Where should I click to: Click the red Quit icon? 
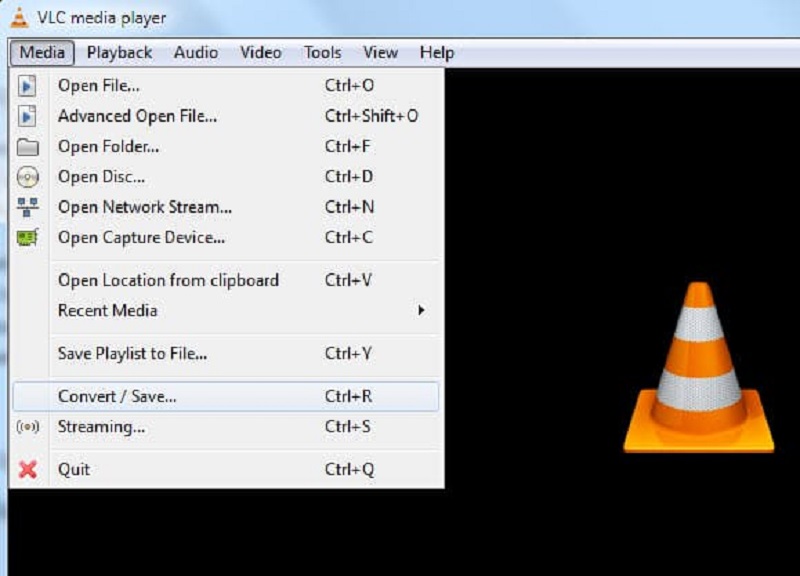[x=26, y=468]
